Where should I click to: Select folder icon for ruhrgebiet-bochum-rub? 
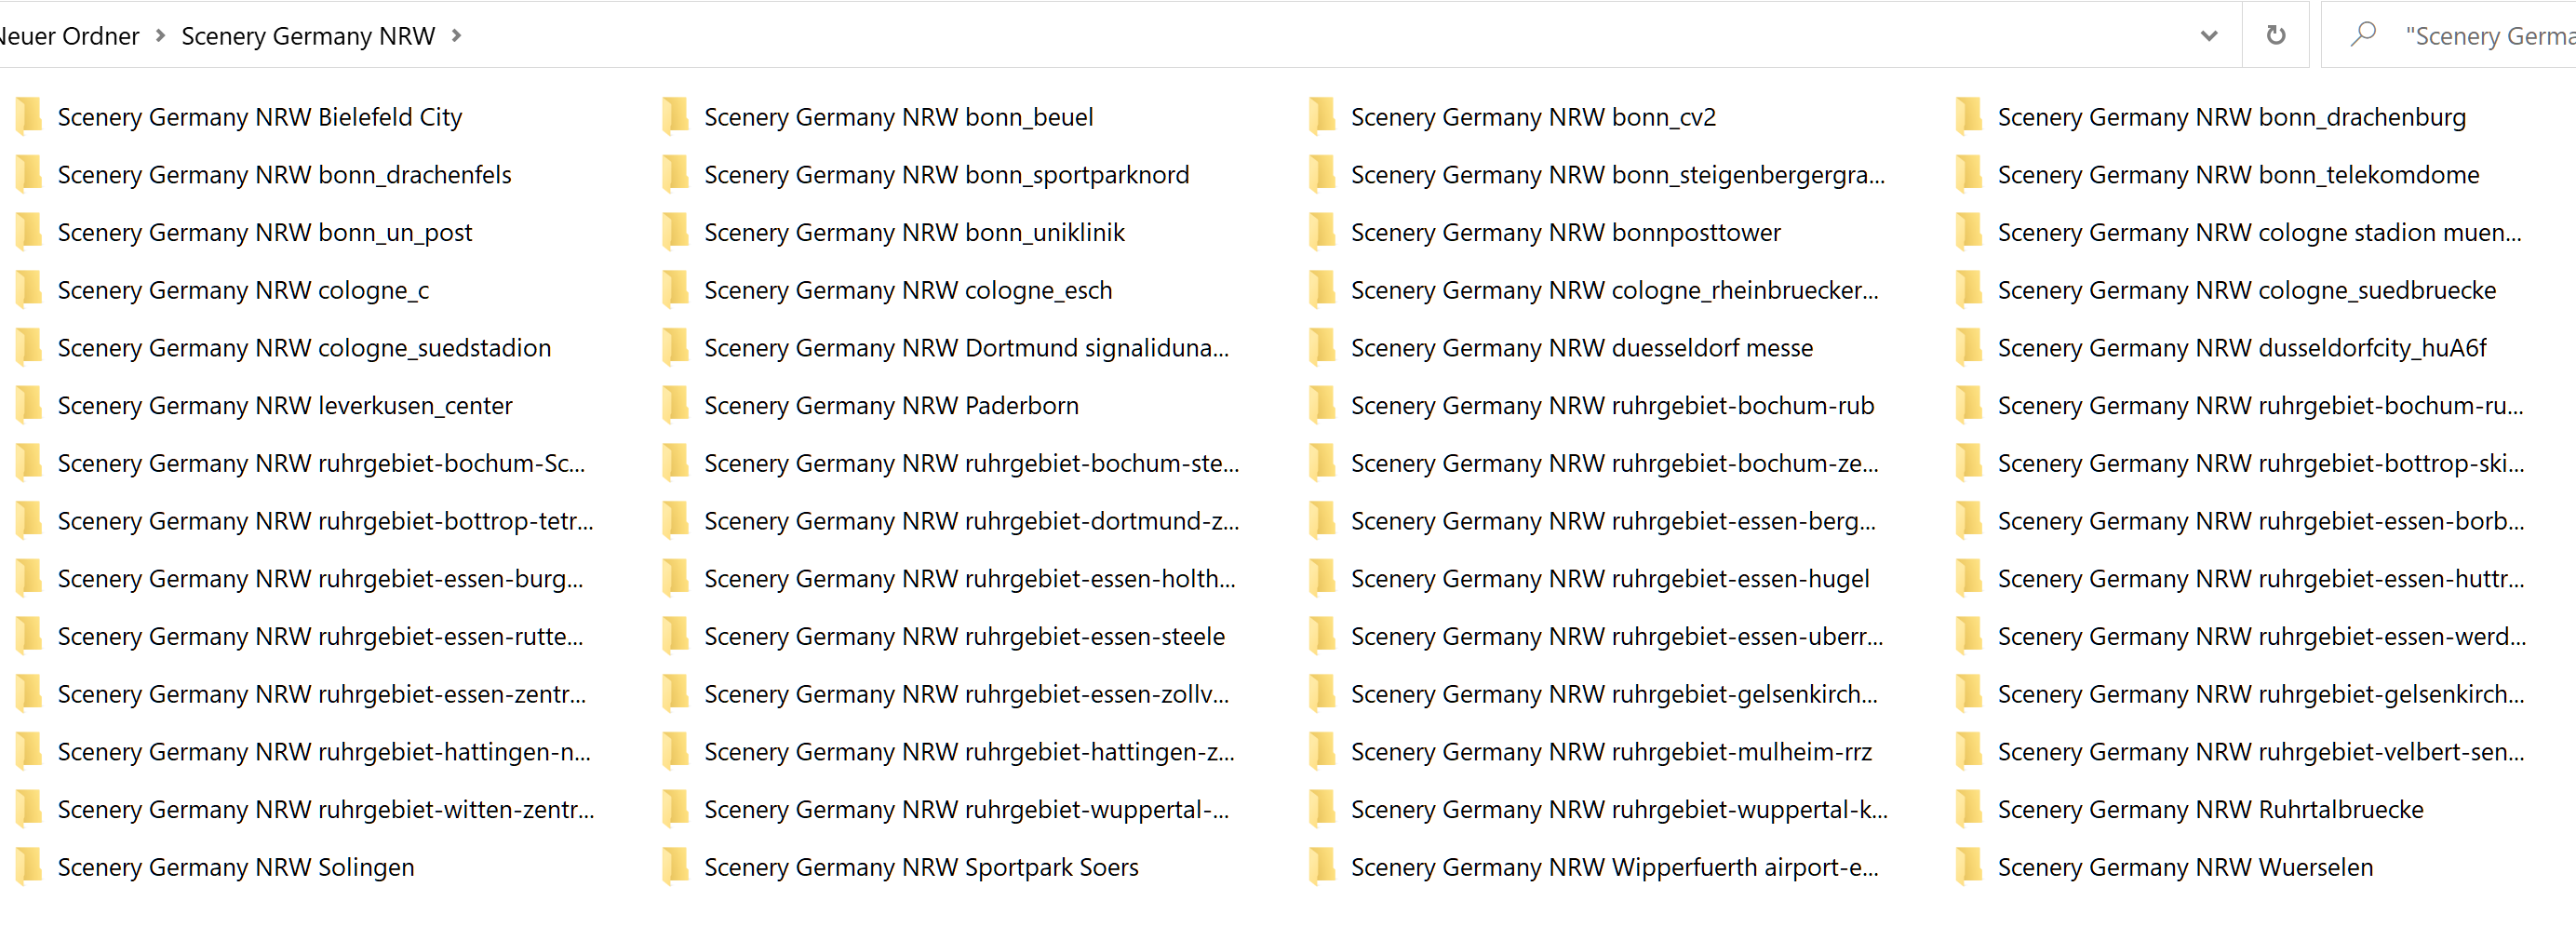[x=1322, y=405]
